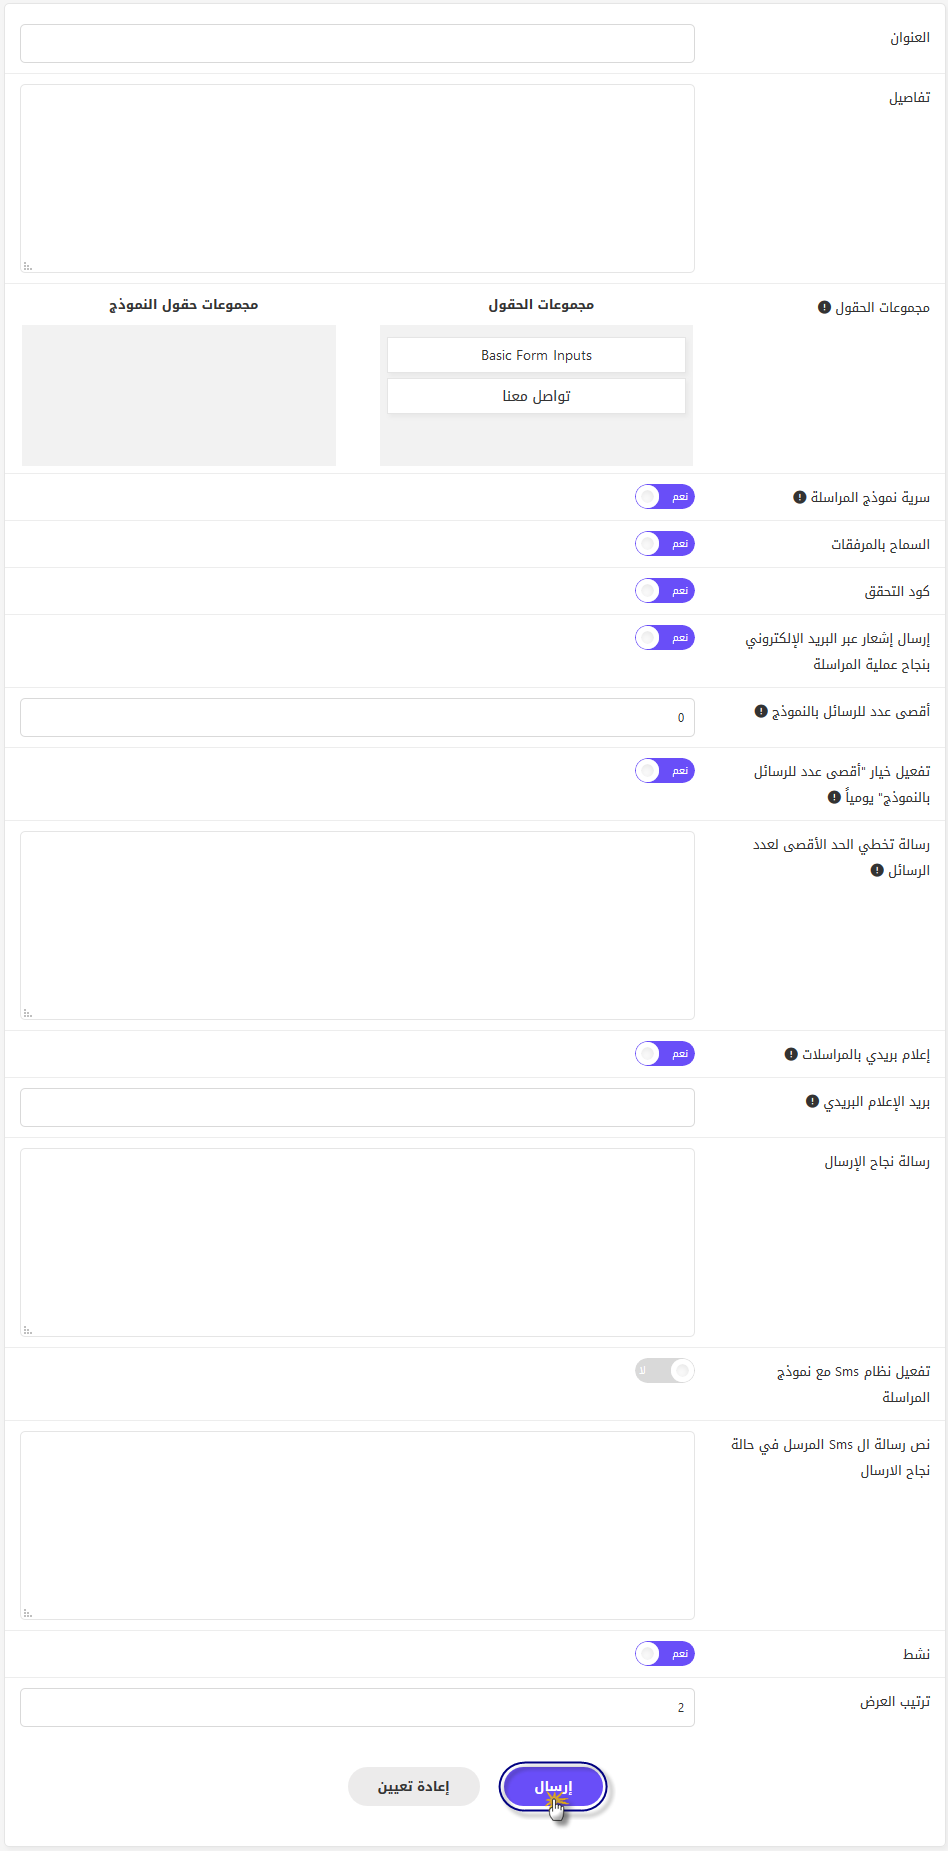Click info icon next to يومياً option label
The image size is (948, 1851).
pos(834,797)
